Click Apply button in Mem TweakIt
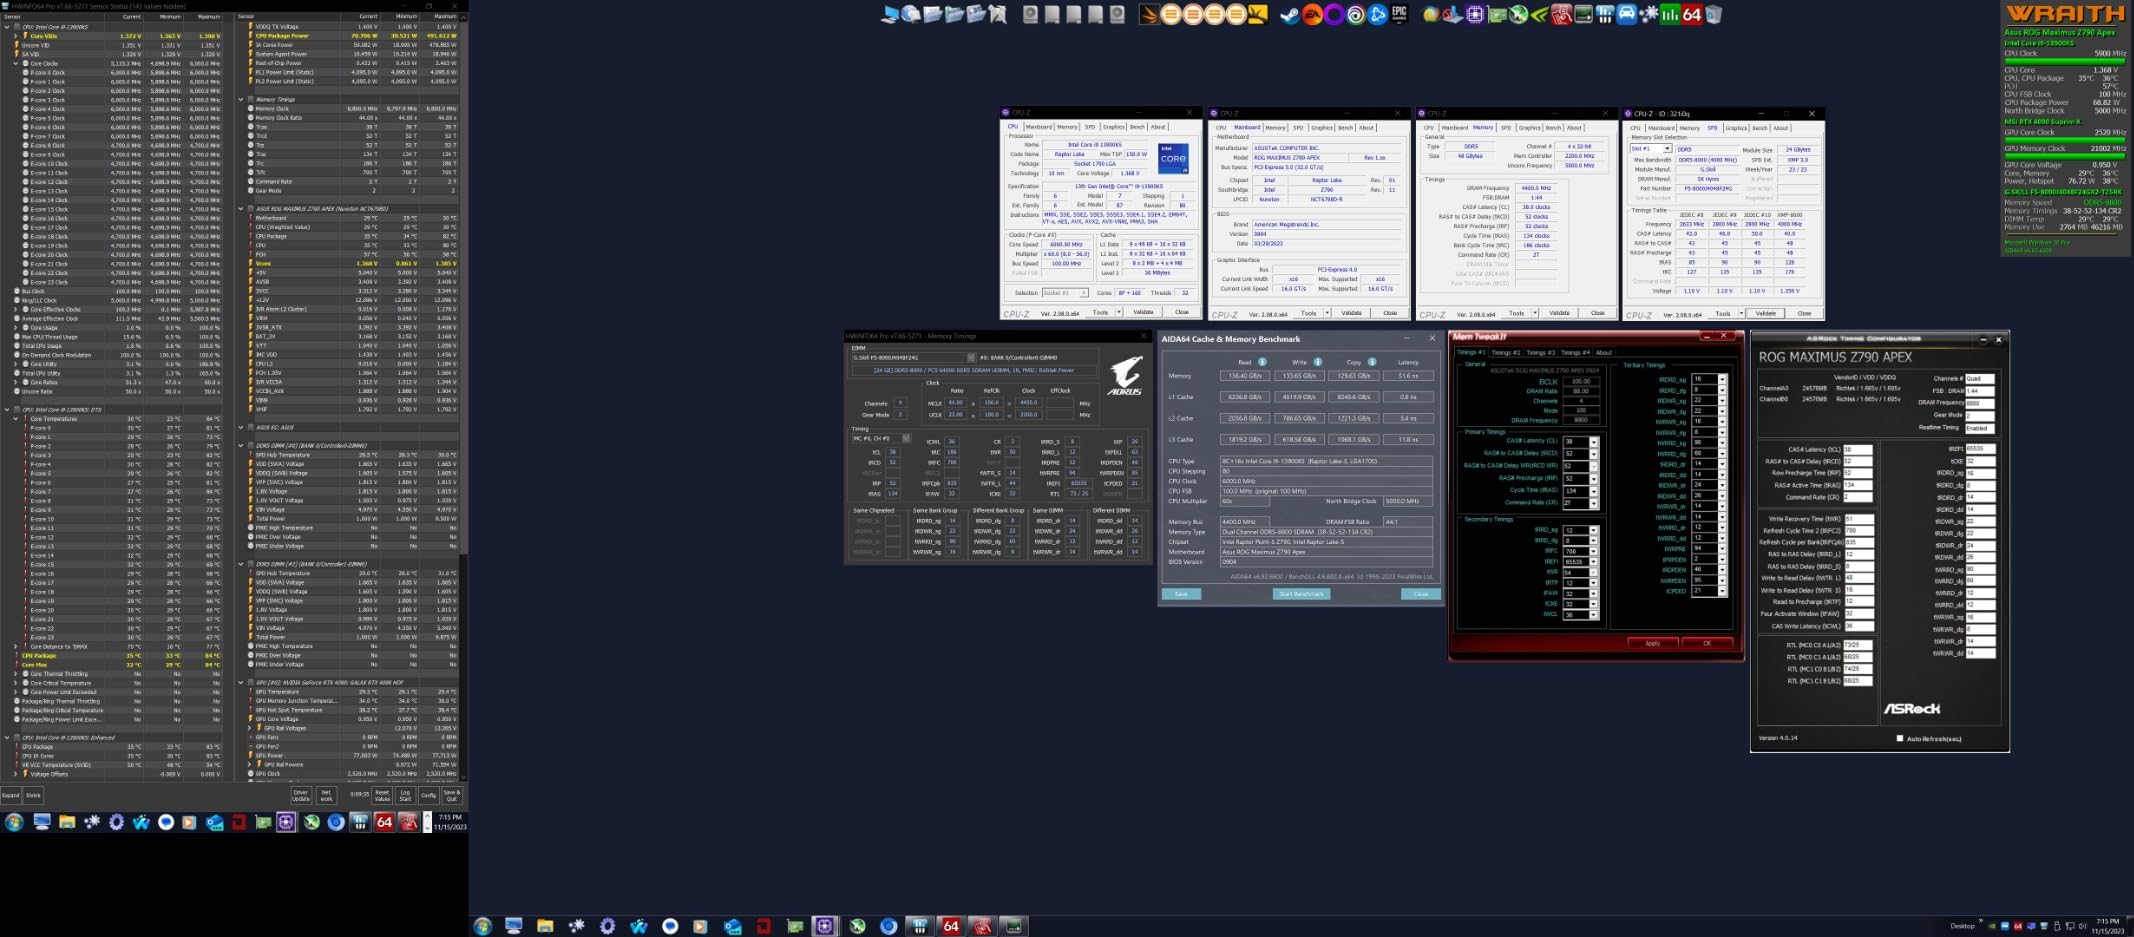Viewport: 2134px width, 937px height. tap(1652, 643)
